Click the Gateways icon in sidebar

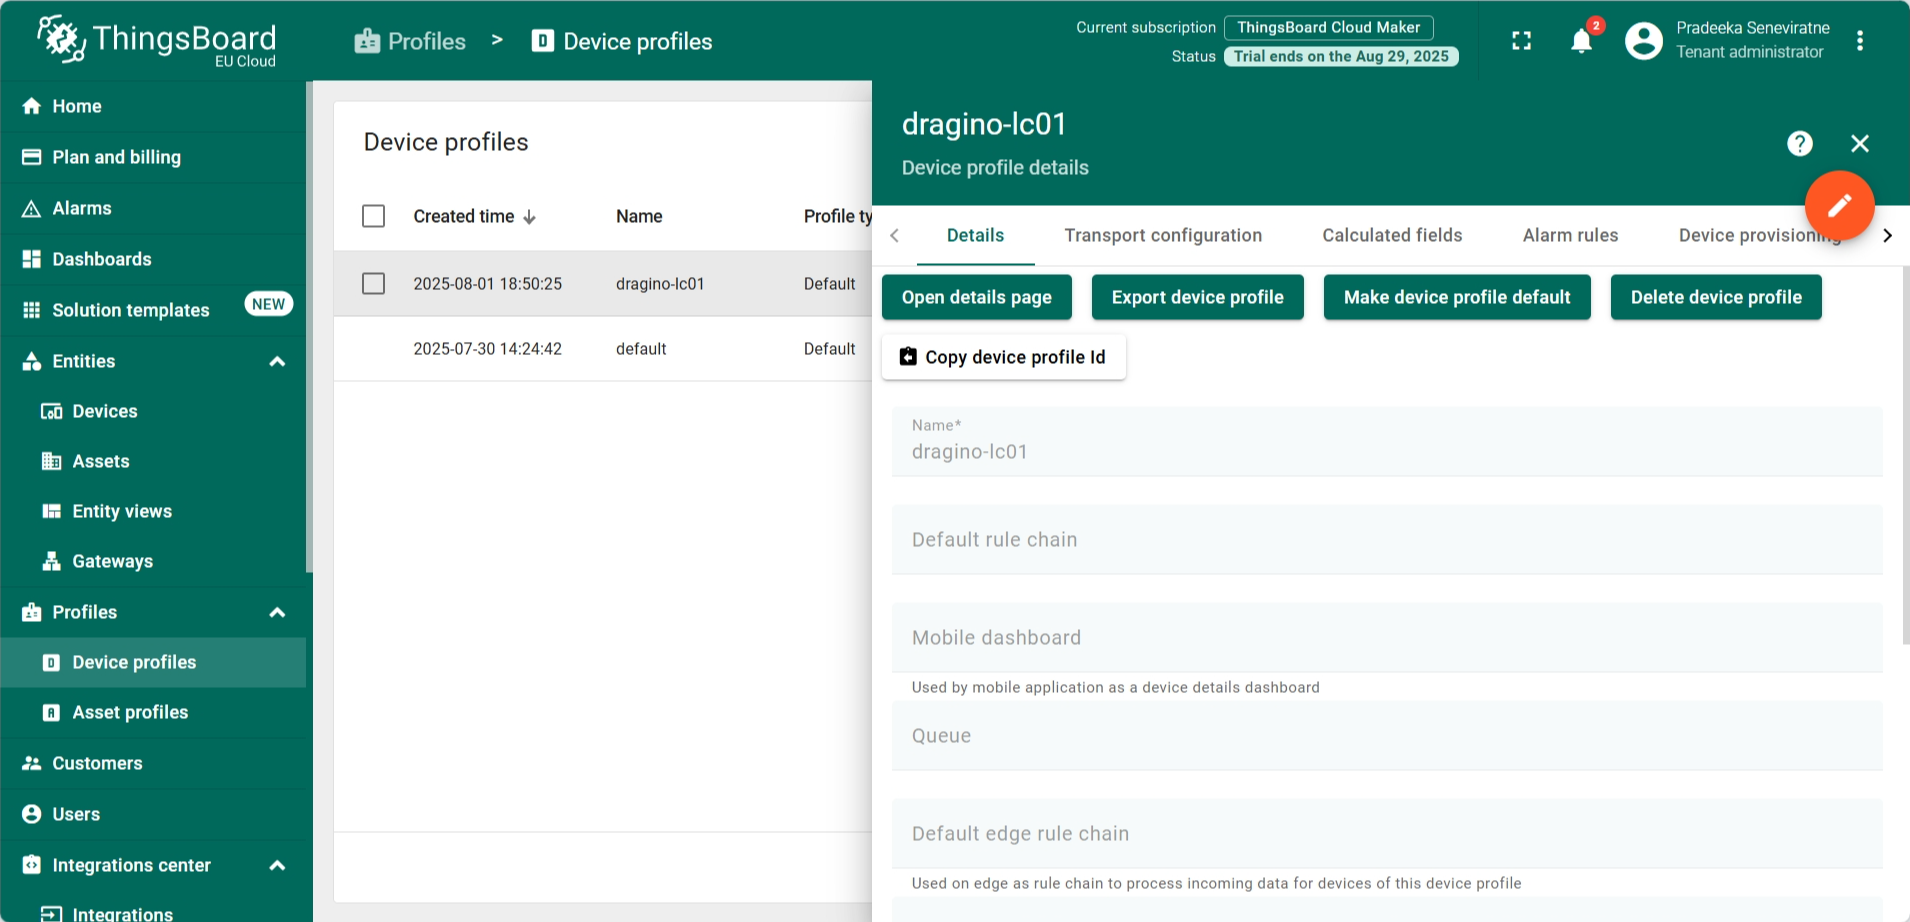pos(52,561)
